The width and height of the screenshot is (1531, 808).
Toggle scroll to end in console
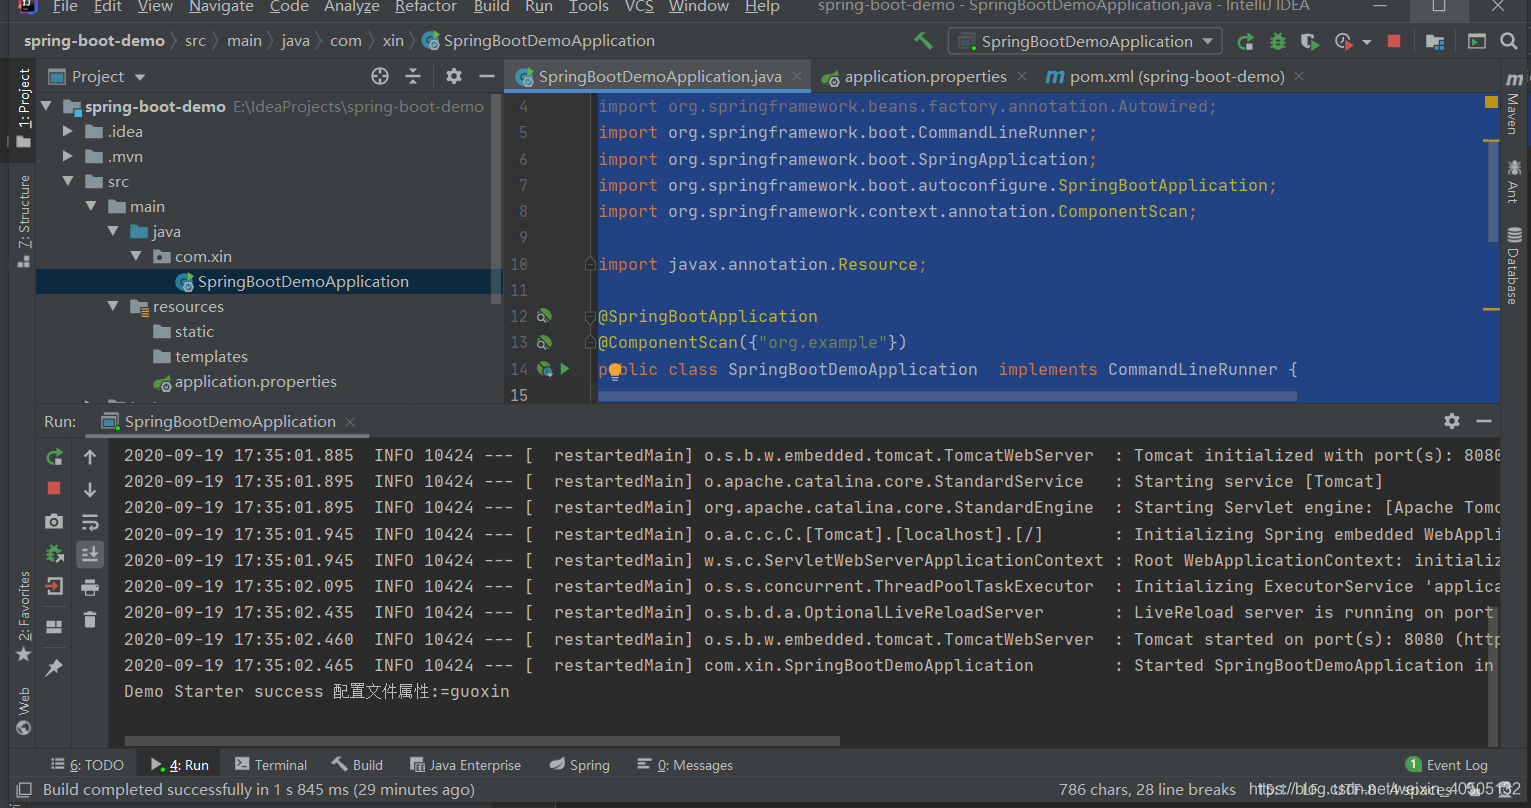pyautogui.click(x=90, y=554)
